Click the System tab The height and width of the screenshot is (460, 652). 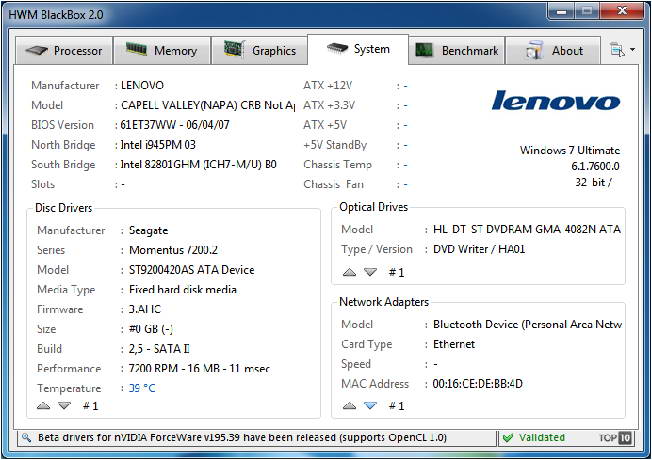point(358,49)
